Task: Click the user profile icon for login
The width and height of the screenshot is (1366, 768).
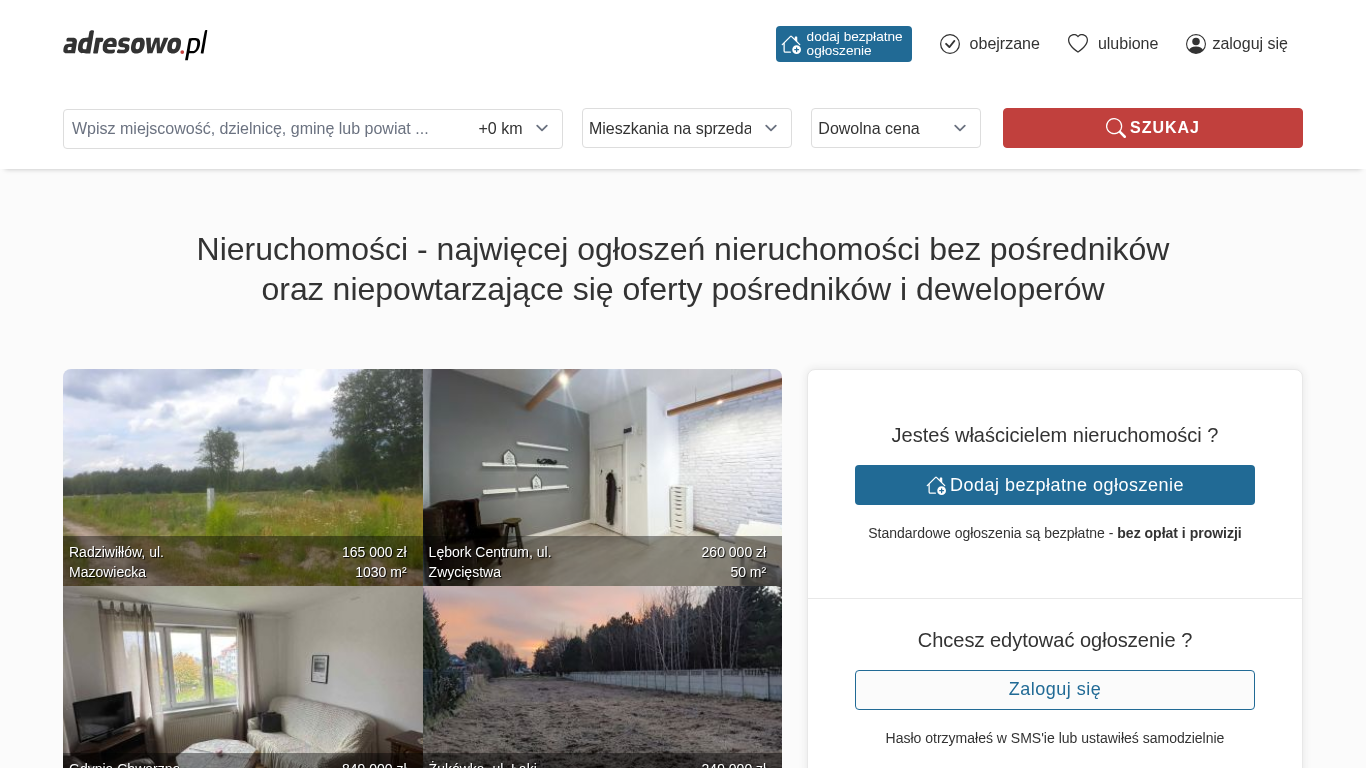Action: 1195,44
